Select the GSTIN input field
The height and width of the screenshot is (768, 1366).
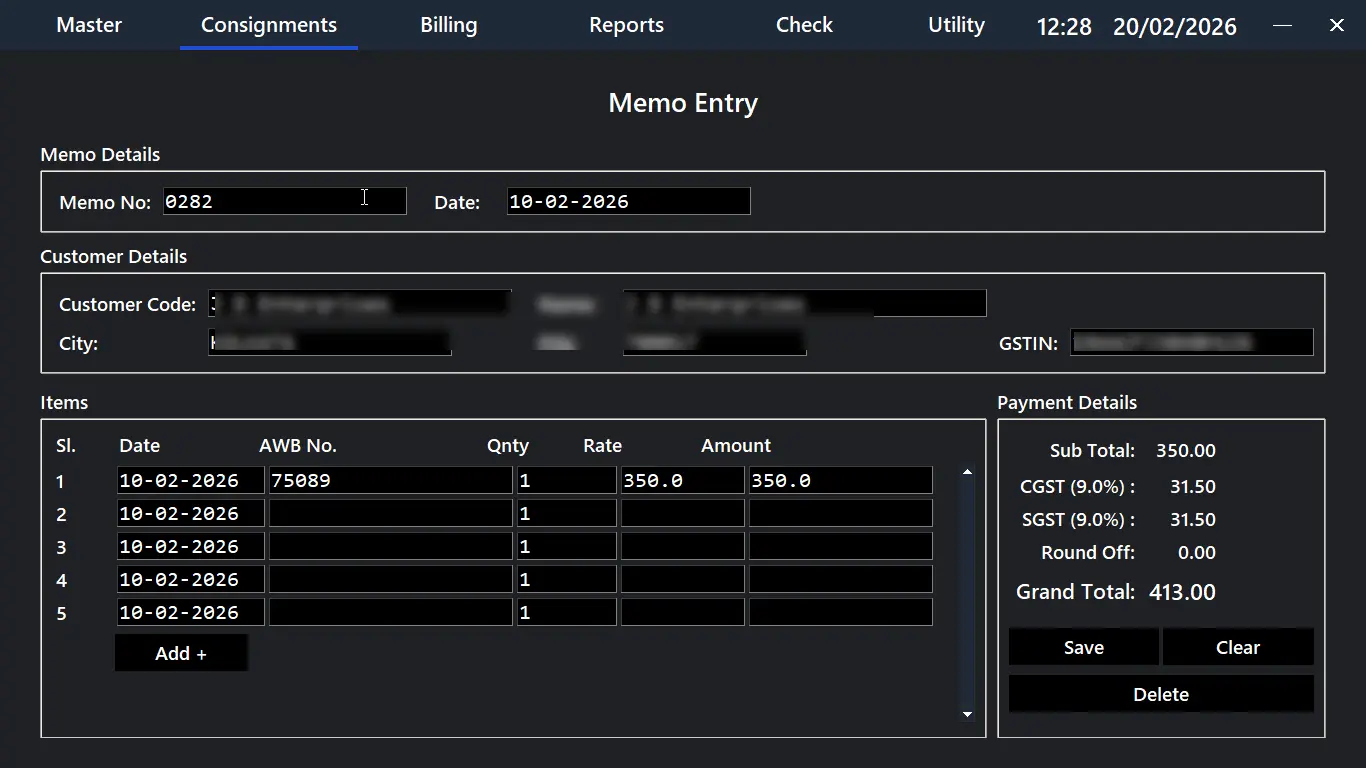coord(1191,343)
